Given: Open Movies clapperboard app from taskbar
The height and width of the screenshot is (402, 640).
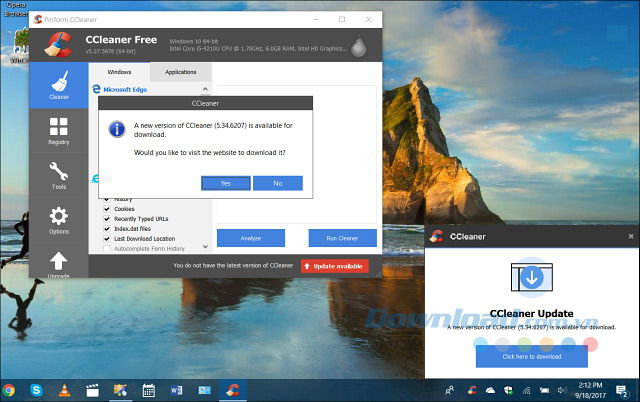Looking at the screenshot, I should coord(93,391).
